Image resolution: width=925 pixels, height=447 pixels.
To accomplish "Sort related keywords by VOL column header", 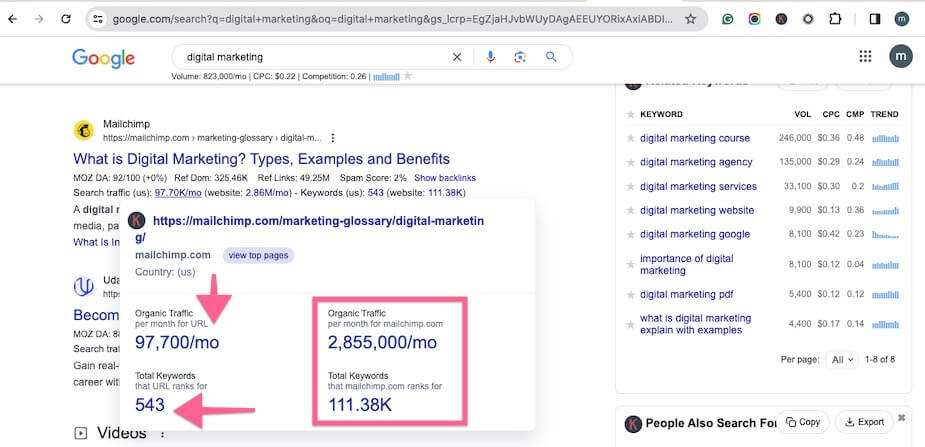I will pyautogui.click(x=803, y=114).
